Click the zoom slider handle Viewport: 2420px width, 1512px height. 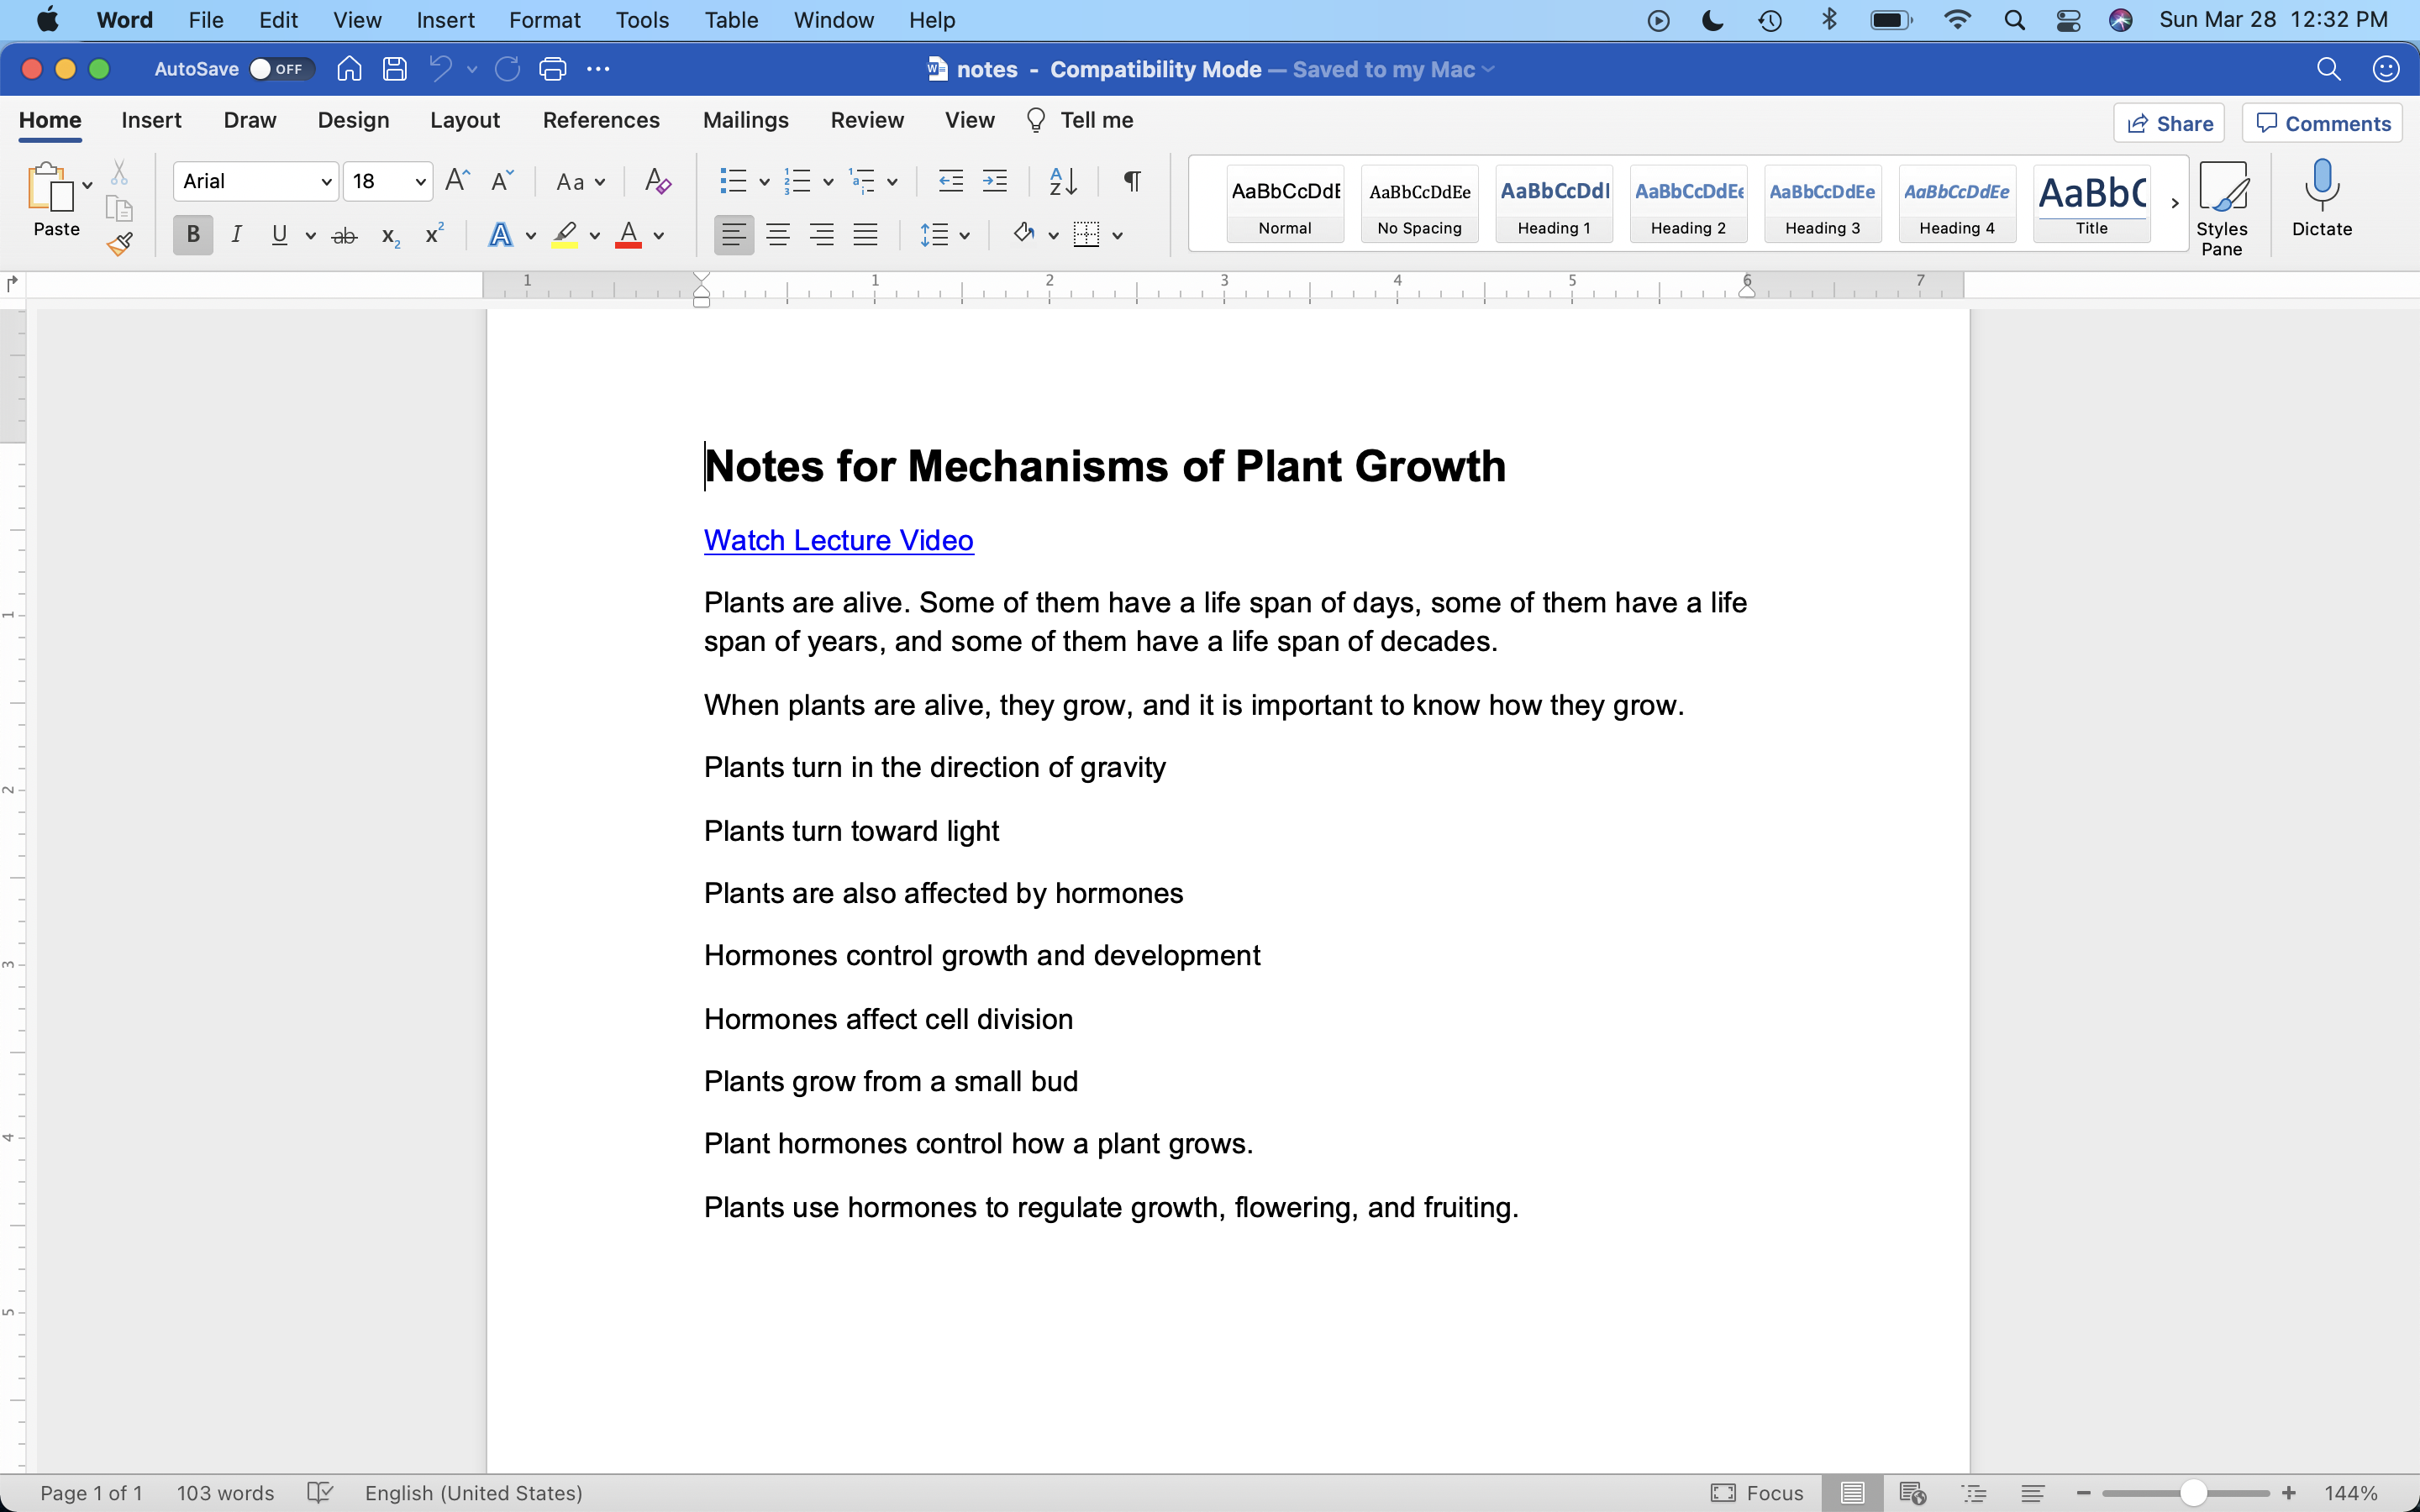coord(2193,1493)
